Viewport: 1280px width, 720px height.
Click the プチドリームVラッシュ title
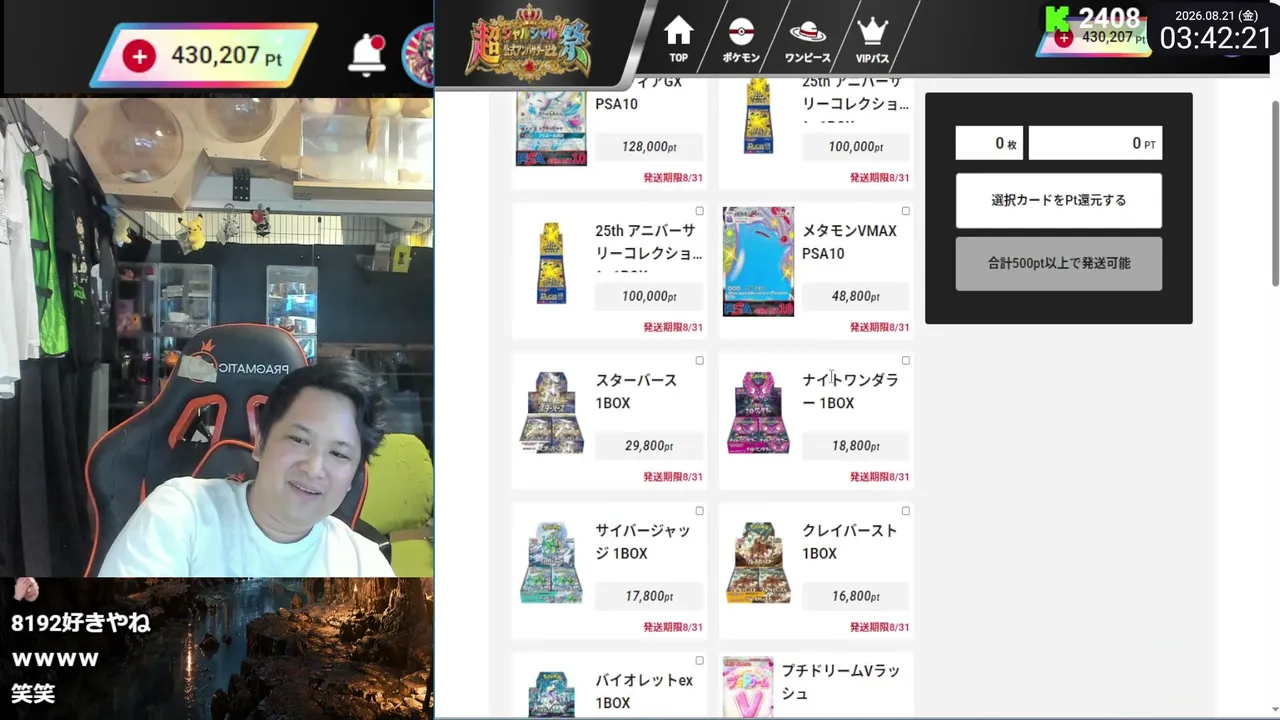tap(841, 682)
